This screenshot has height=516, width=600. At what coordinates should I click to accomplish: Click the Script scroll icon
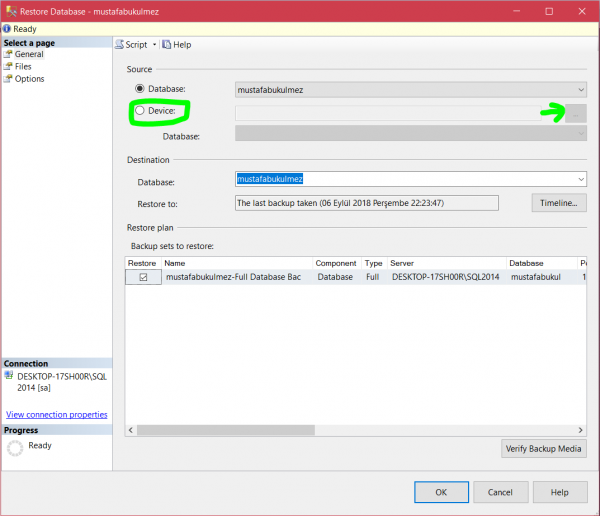(120, 44)
